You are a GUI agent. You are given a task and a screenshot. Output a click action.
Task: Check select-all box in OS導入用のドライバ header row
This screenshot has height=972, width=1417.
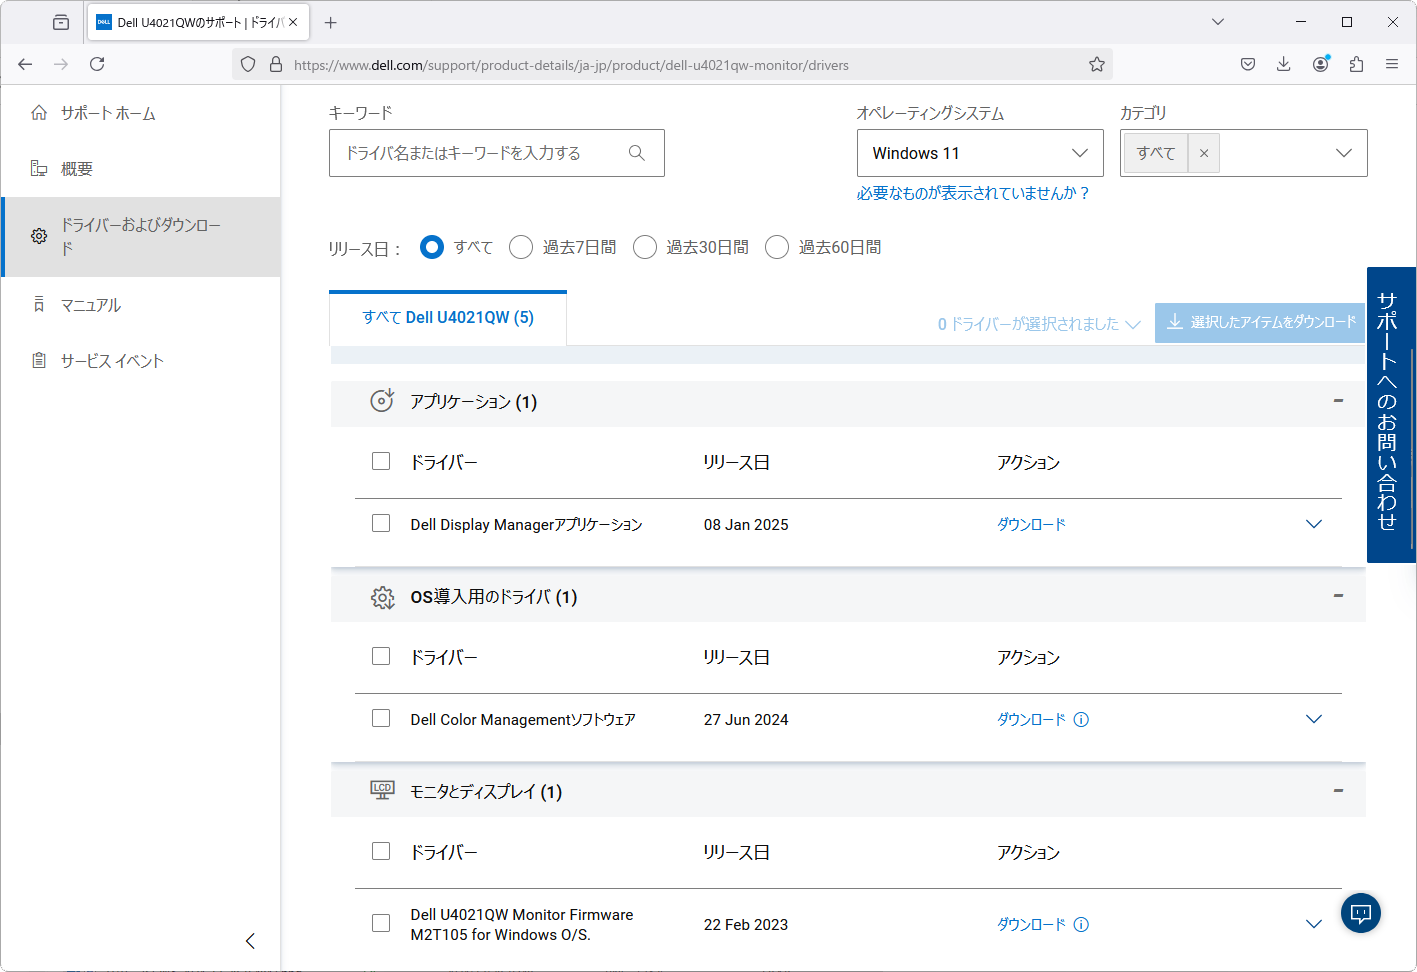pos(381,656)
